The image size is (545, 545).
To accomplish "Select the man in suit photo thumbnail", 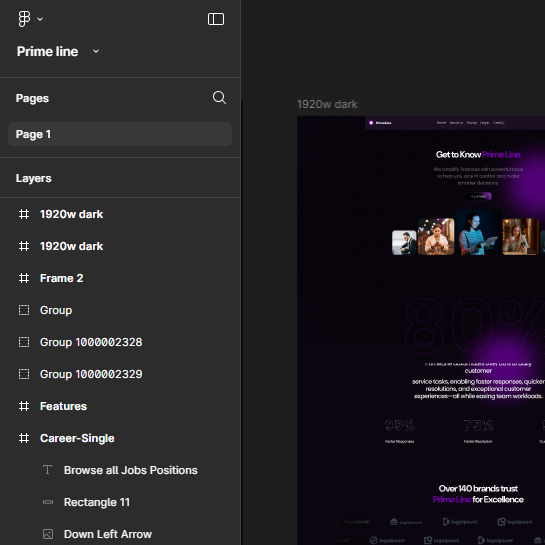I will (x=404, y=243).
